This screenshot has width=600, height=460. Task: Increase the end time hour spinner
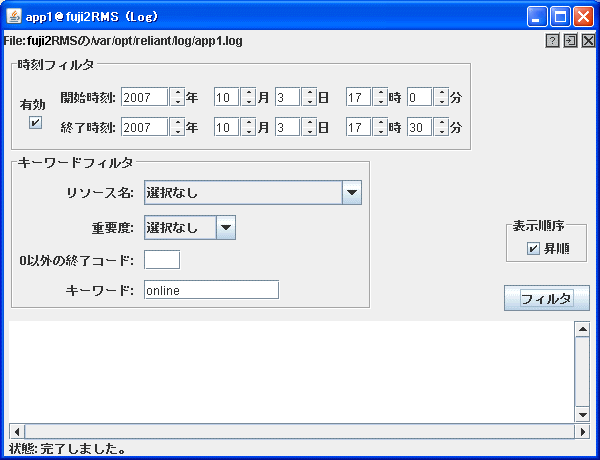coord(380,122)
